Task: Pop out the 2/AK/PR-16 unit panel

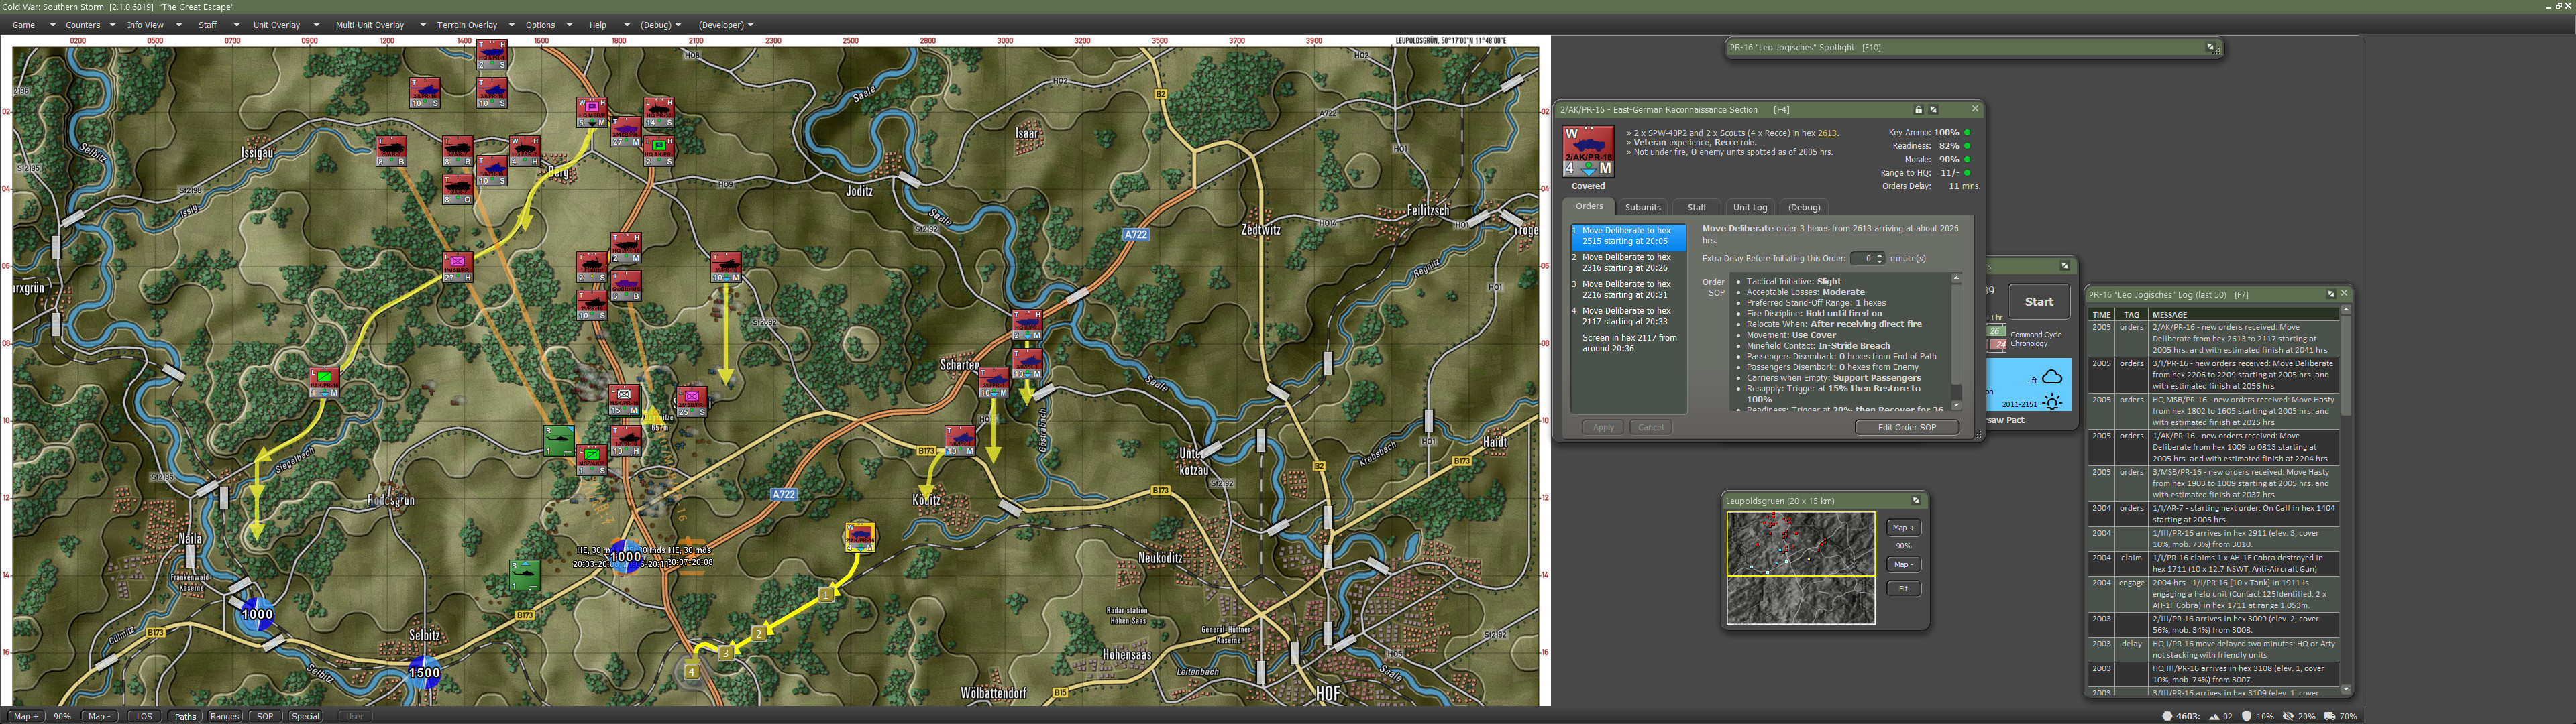Action: pyautogui.click(x=1933, y=109)
